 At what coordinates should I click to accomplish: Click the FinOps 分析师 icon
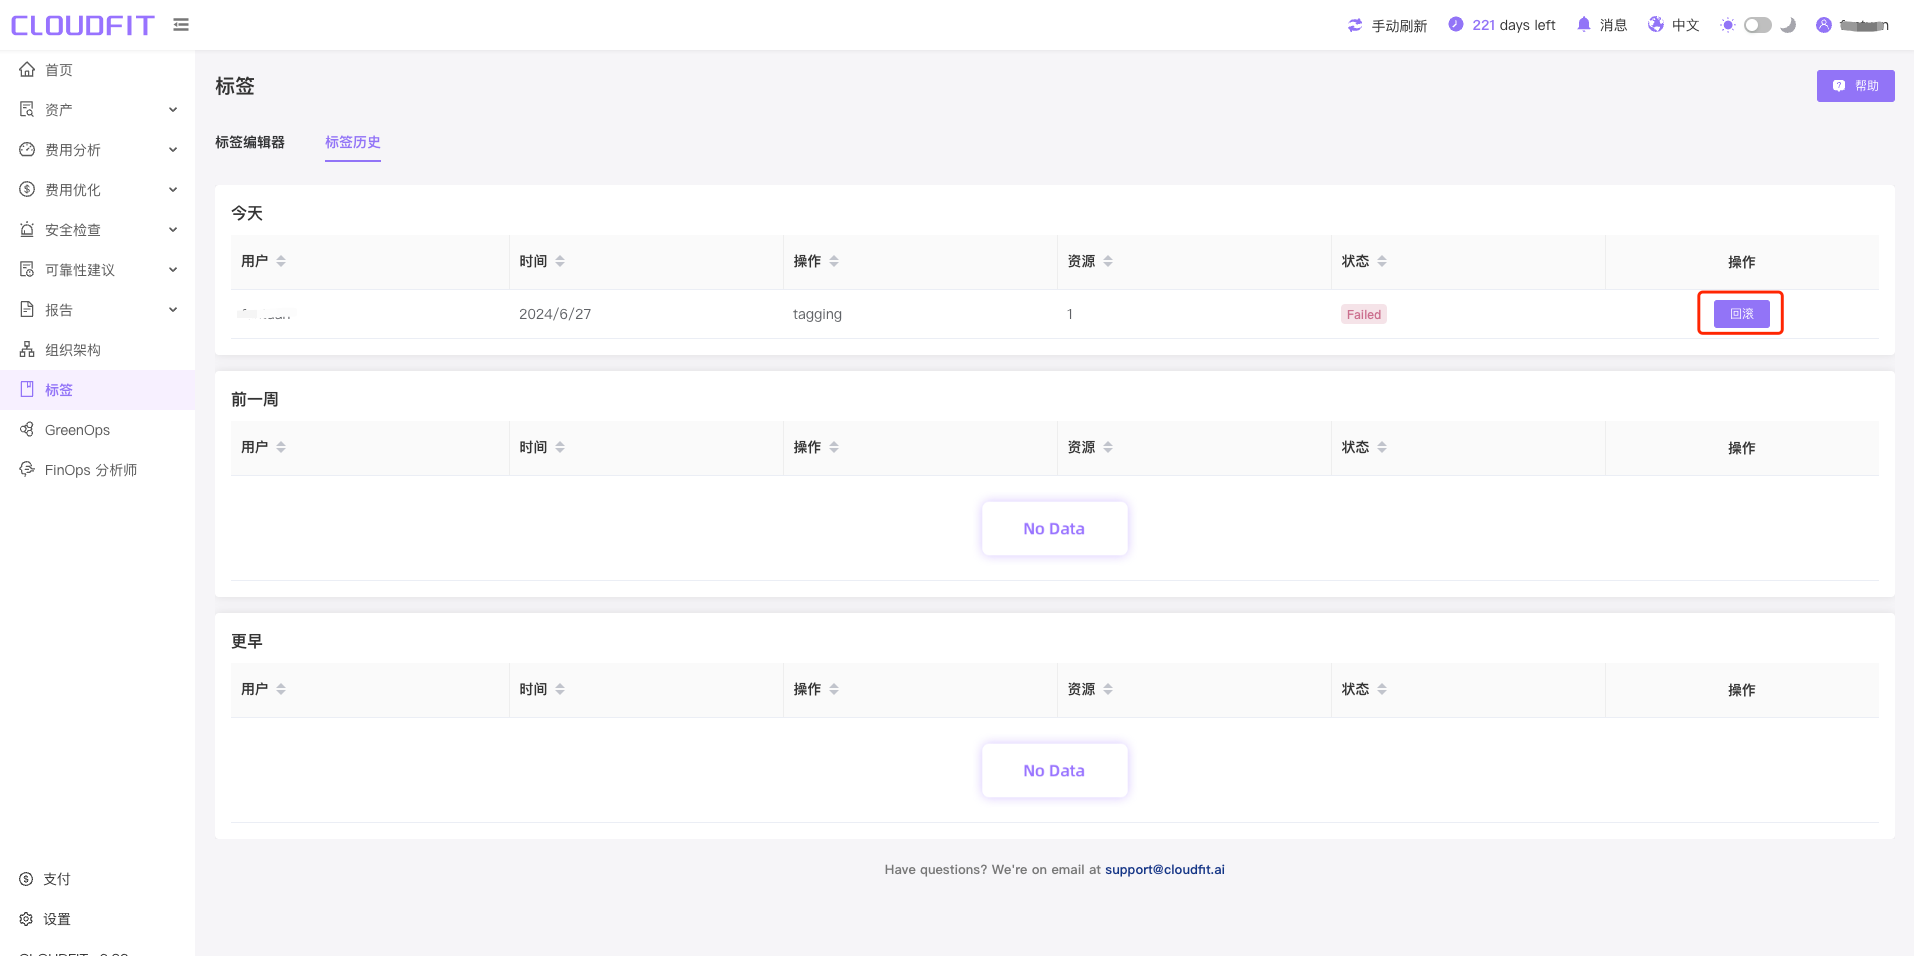point(27,469)
